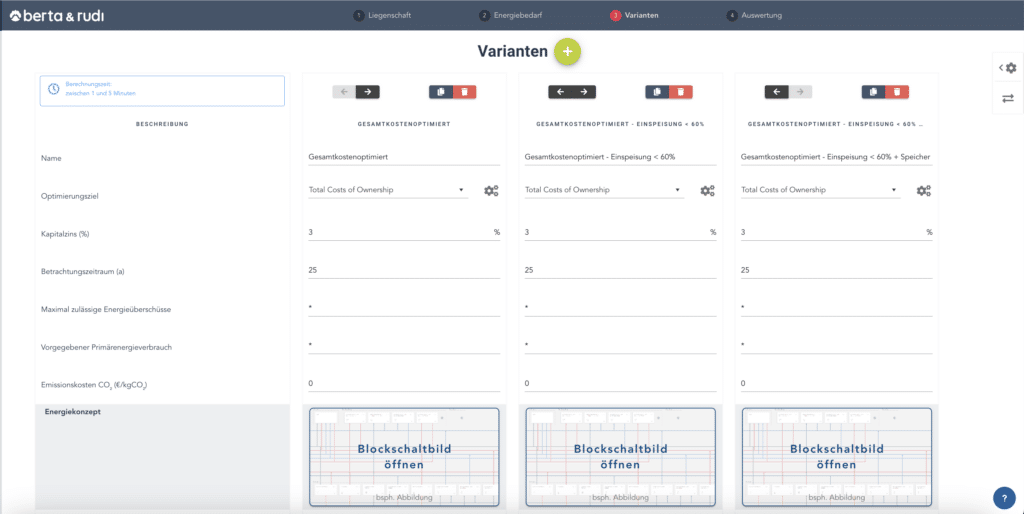Delete the Gesamtkostenoptimiert variant with trash icon
Viewport: 1024px width, 514px height.
464,91
